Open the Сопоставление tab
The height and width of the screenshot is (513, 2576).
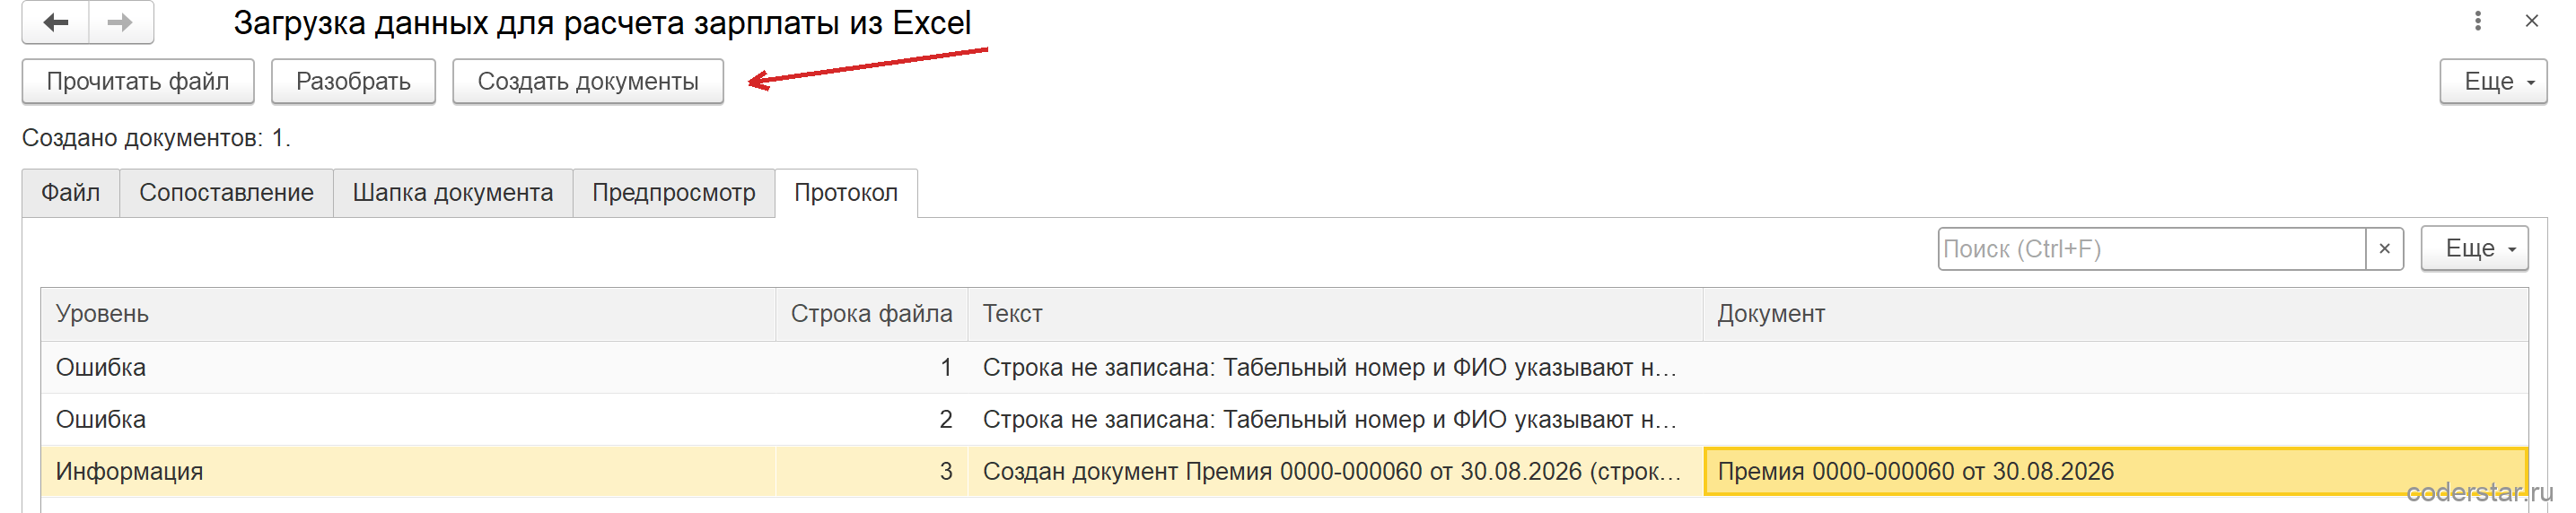click(227, 193)
